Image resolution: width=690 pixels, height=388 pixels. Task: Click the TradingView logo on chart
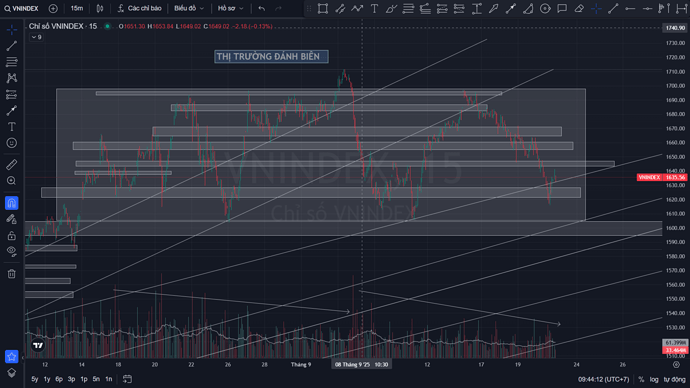38,345
